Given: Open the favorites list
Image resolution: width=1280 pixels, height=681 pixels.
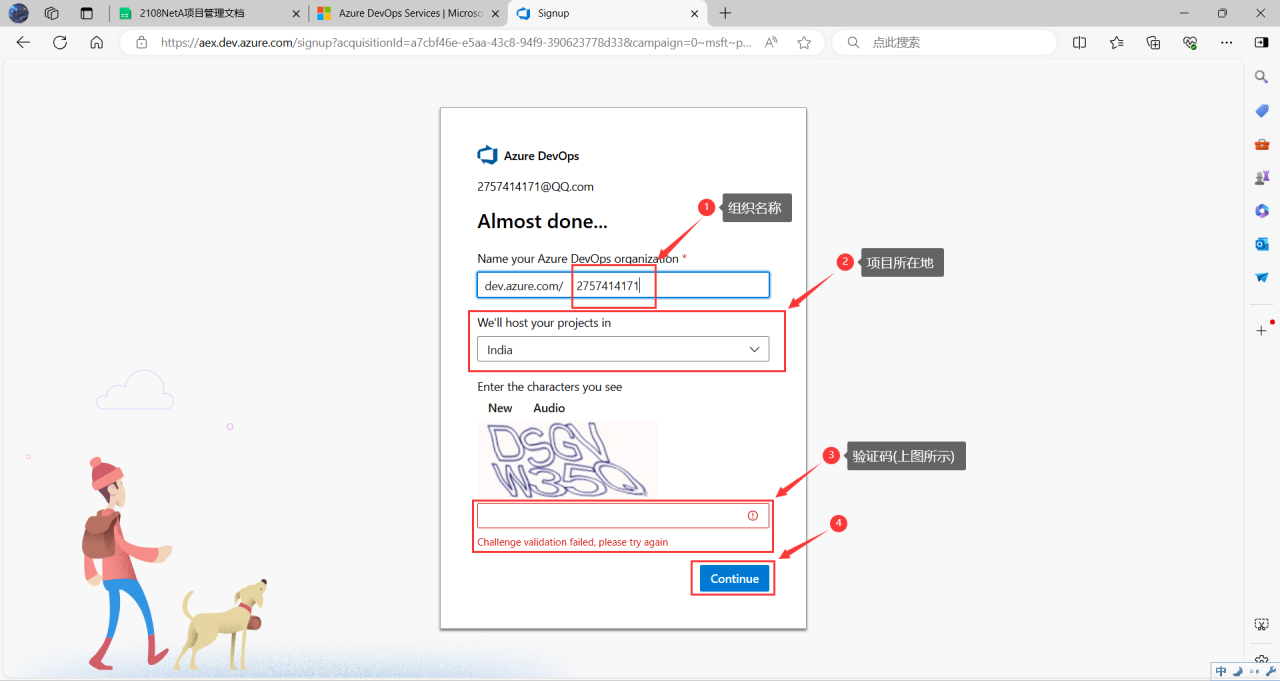Looking at the screenshot, I should (1117, 42).
